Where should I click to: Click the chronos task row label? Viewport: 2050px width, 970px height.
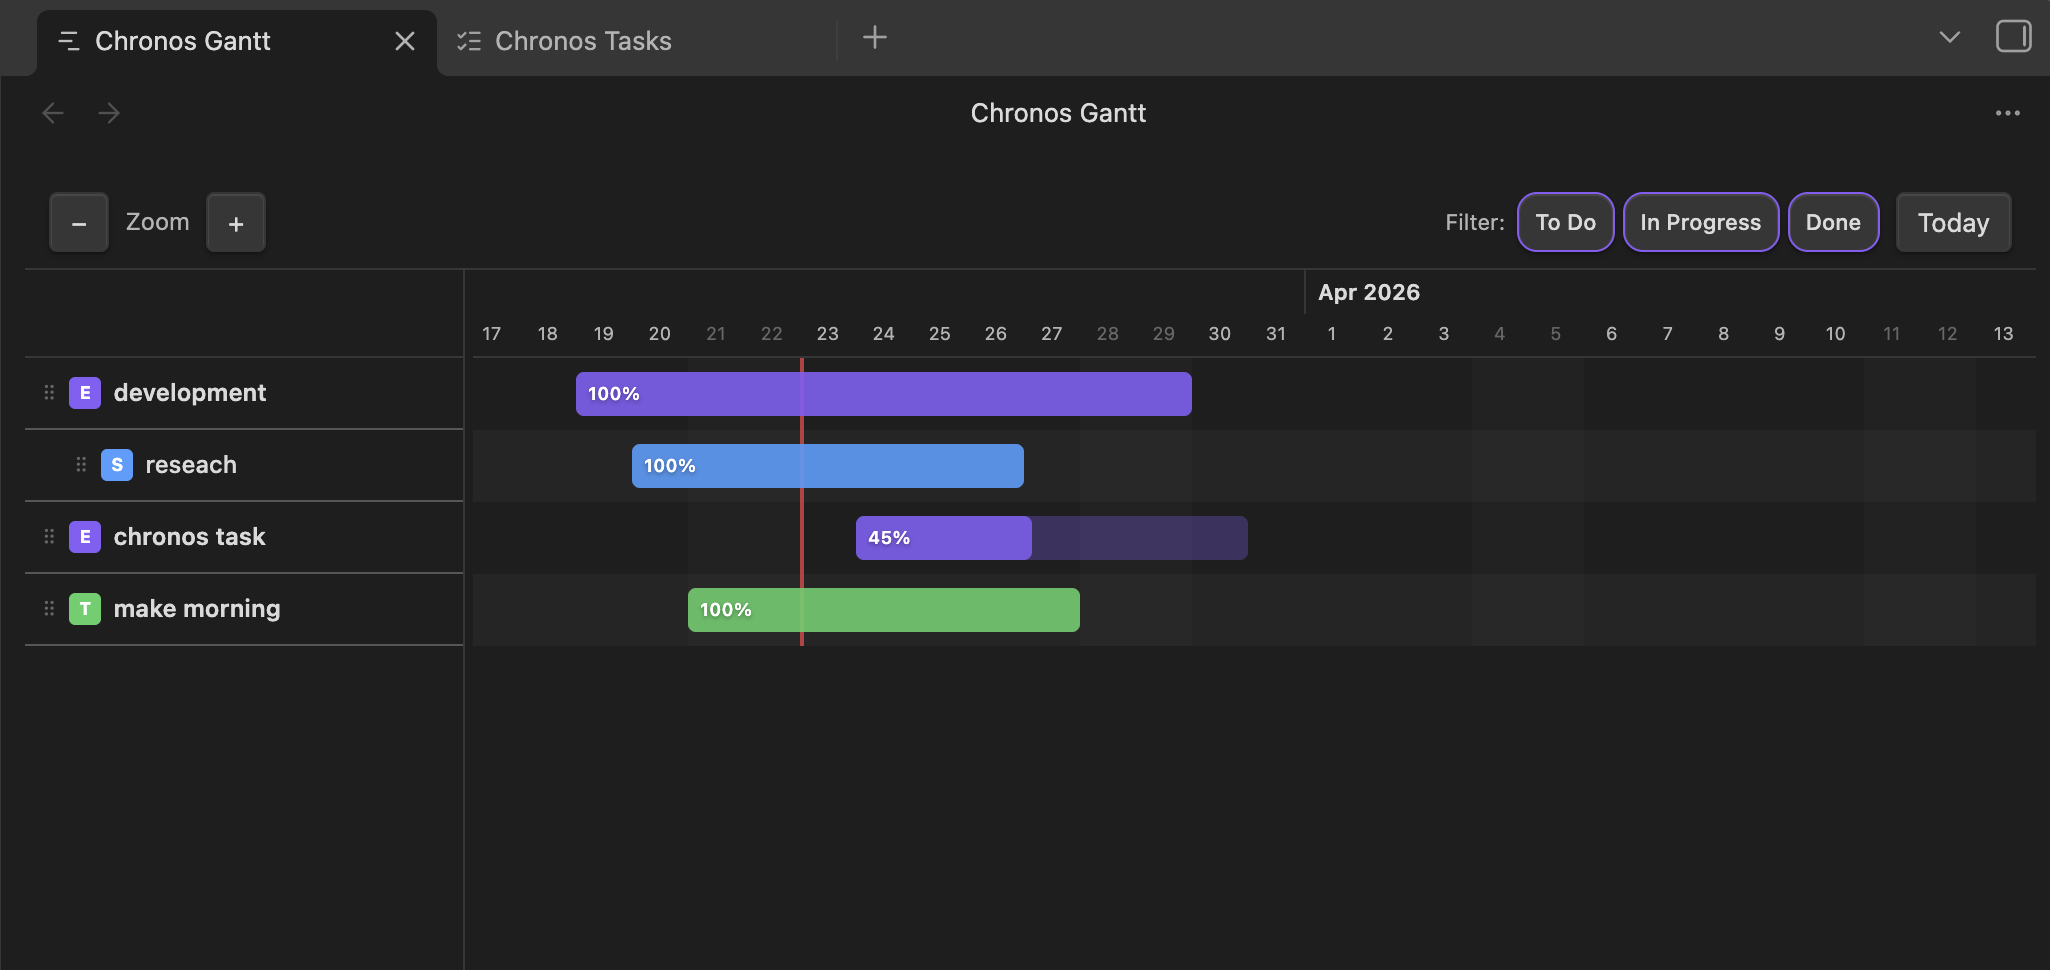189,537
